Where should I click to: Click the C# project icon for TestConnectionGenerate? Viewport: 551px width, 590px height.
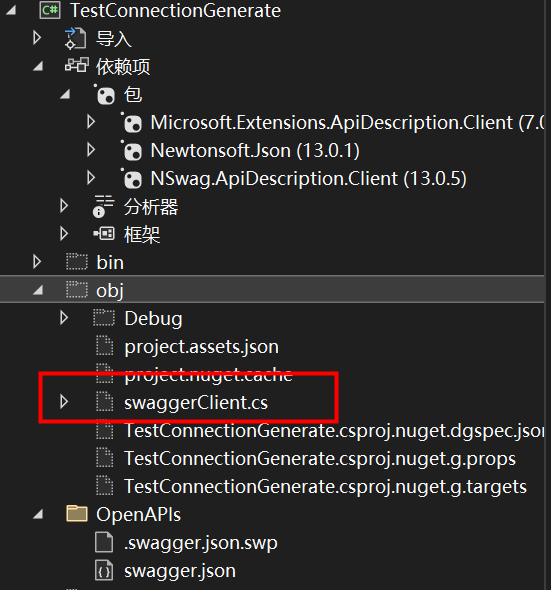50,10
